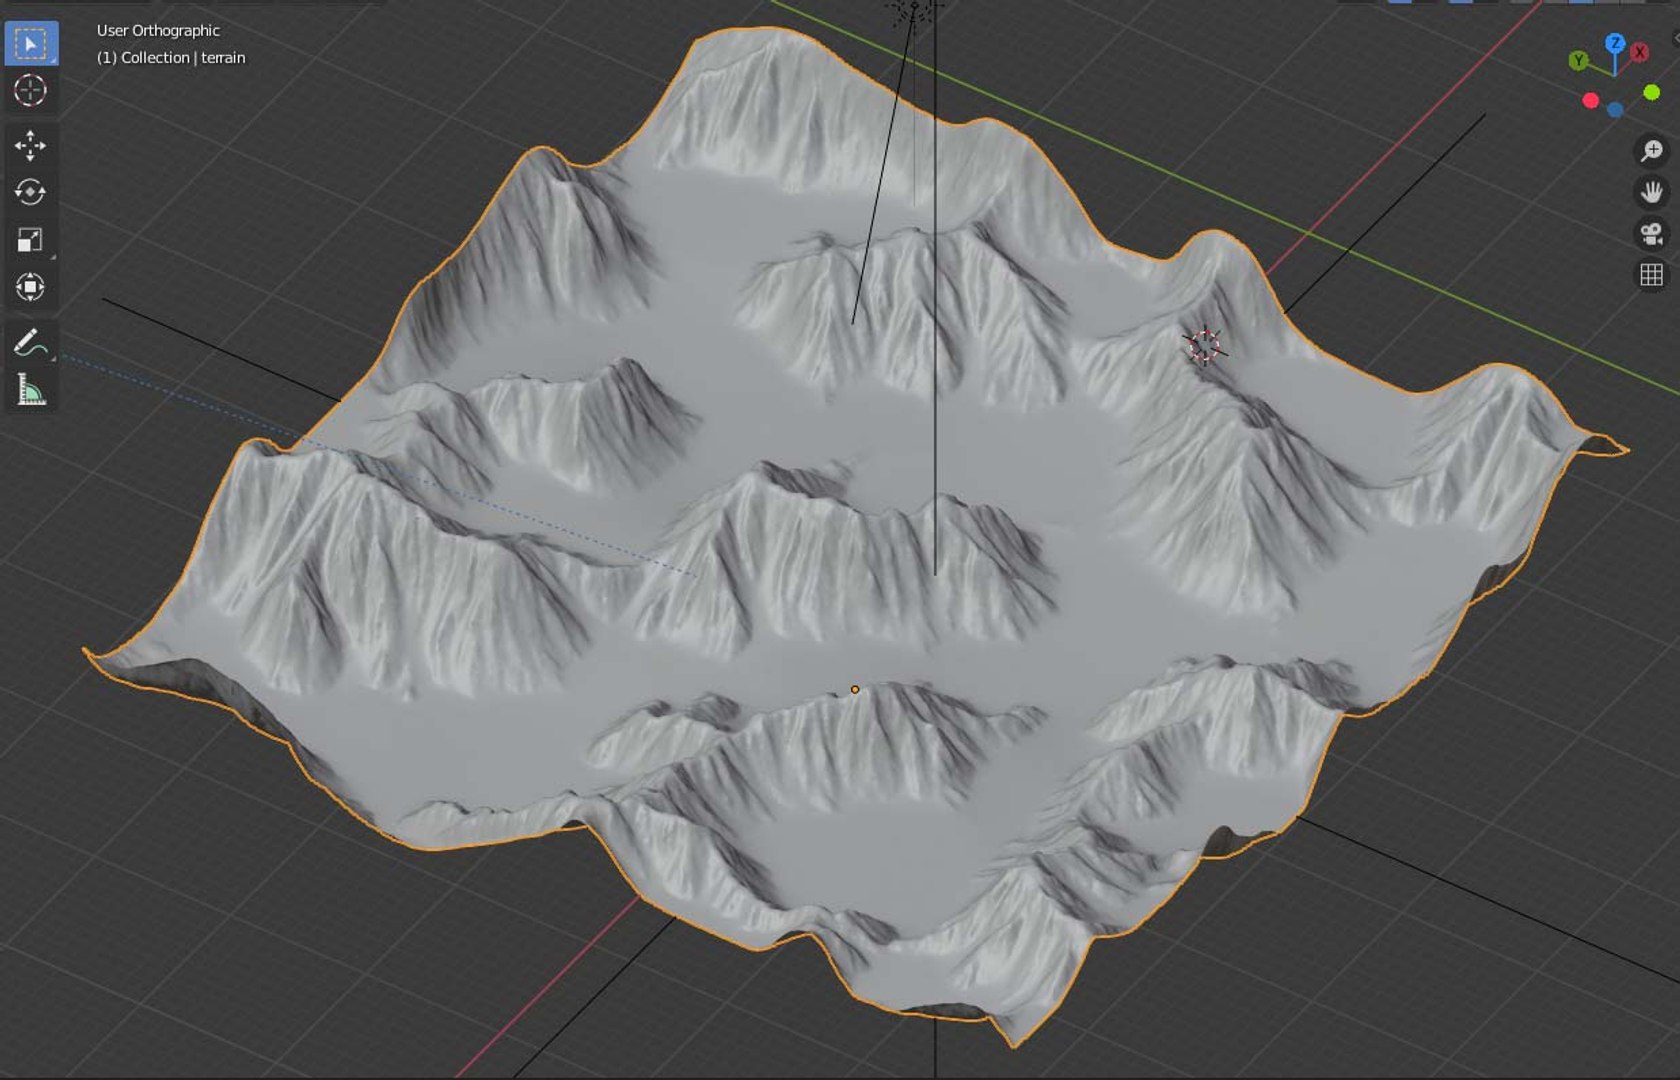Click the terrain object's orange origin dot
Image resolution: width=1680 pixels, height=1080 pixels.
[x=855, y=689]
